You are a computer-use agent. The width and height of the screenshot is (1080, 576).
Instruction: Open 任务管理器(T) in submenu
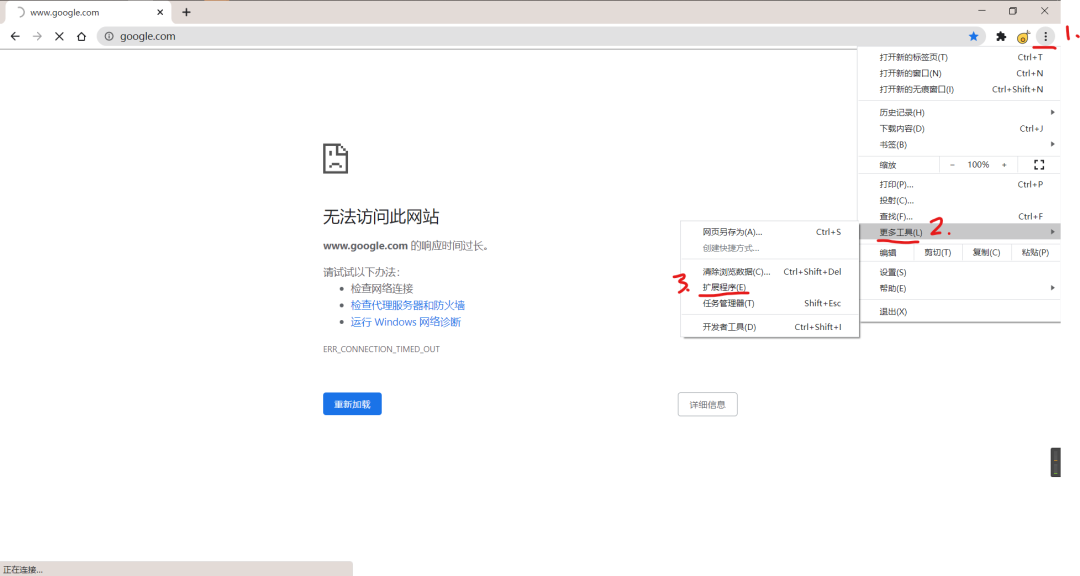(x=770, y=303)
